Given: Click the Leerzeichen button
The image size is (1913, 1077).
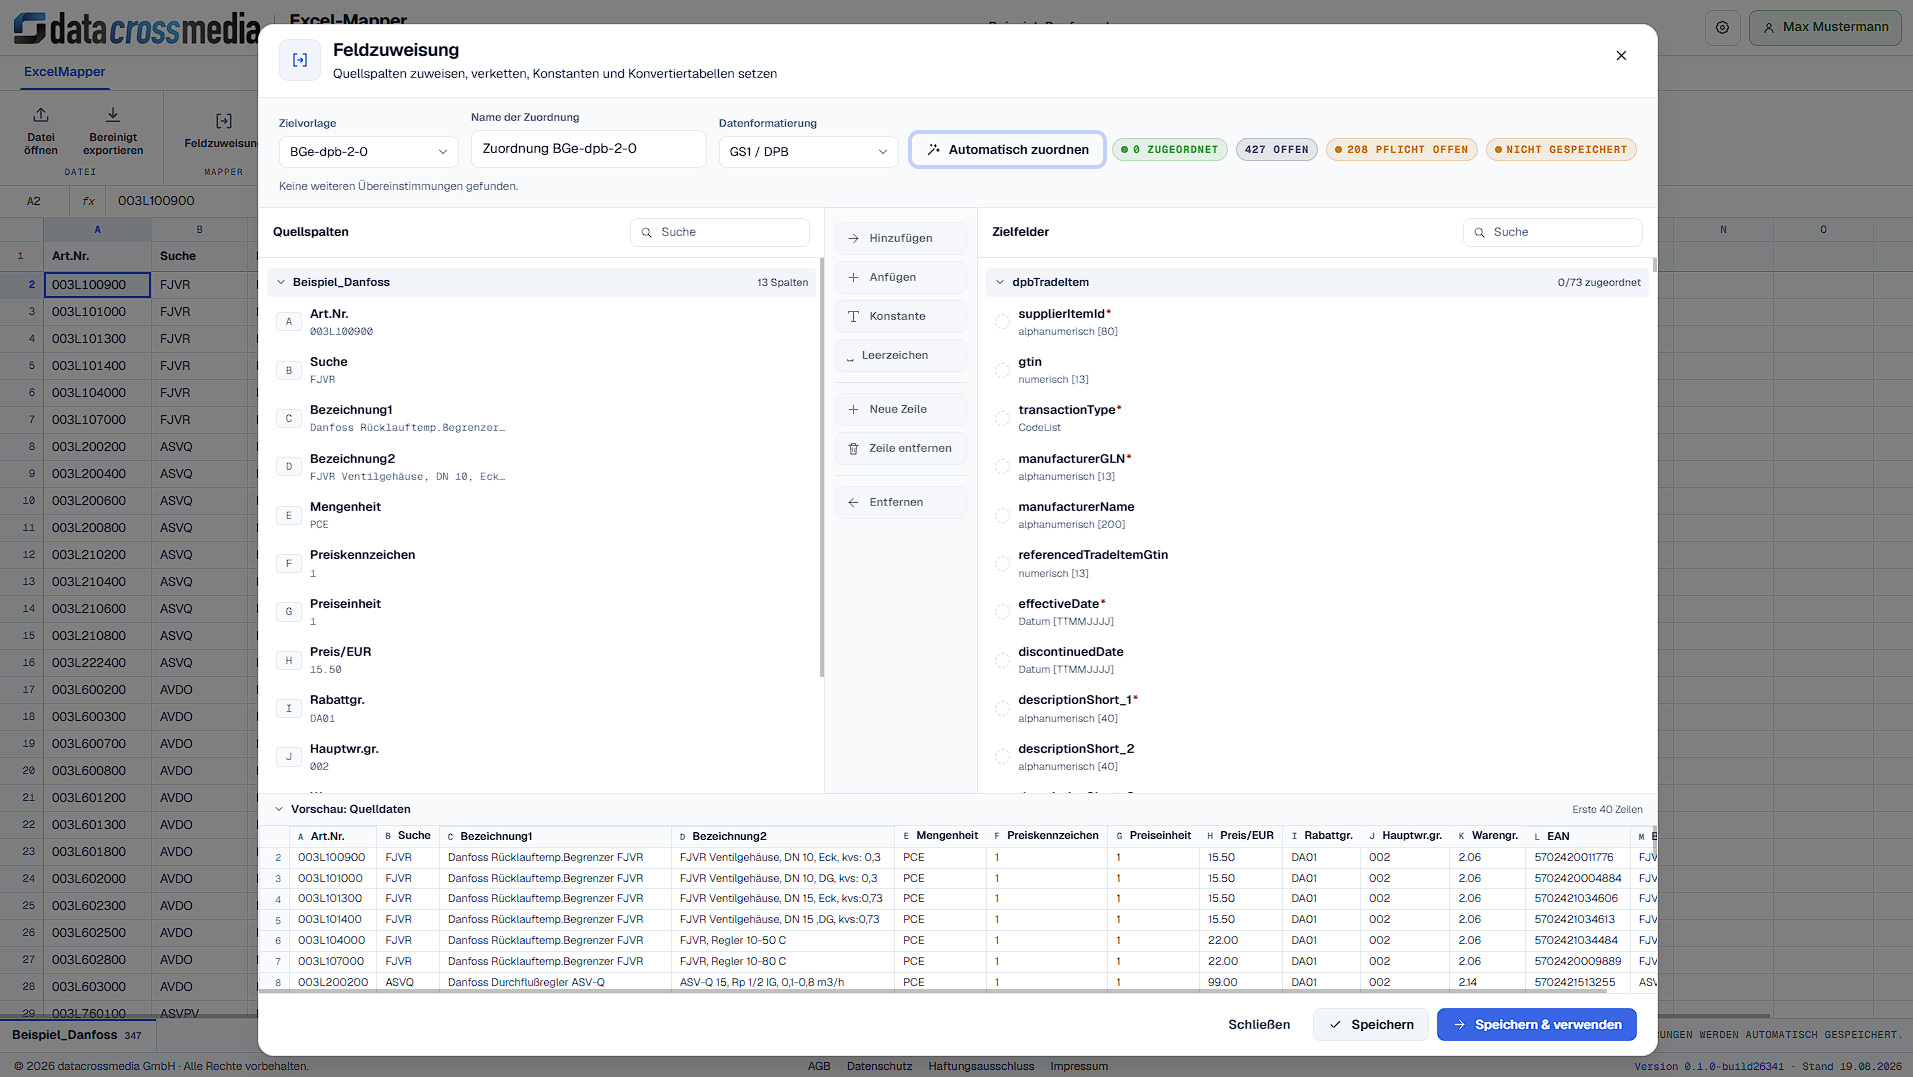Looking at the screenshot, I should (900, 355).
